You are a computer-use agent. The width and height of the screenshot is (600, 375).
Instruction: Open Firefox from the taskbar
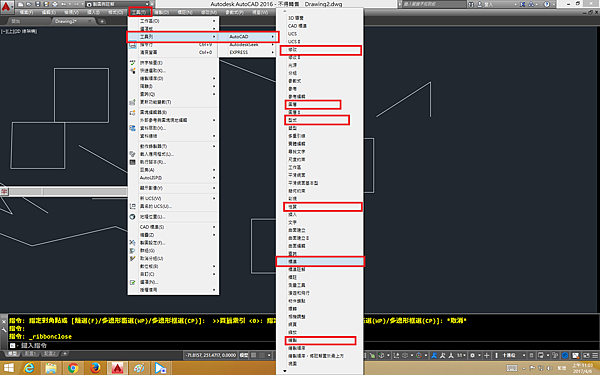(95, 368)
